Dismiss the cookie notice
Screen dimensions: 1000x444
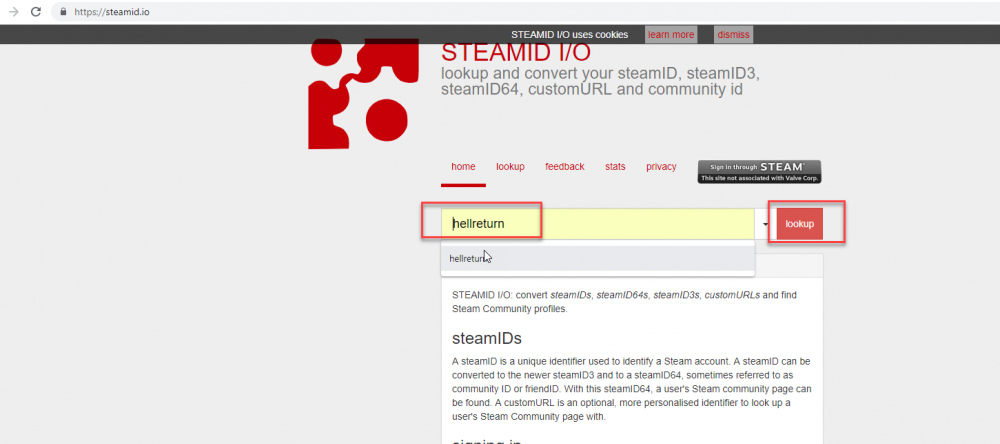733,34
